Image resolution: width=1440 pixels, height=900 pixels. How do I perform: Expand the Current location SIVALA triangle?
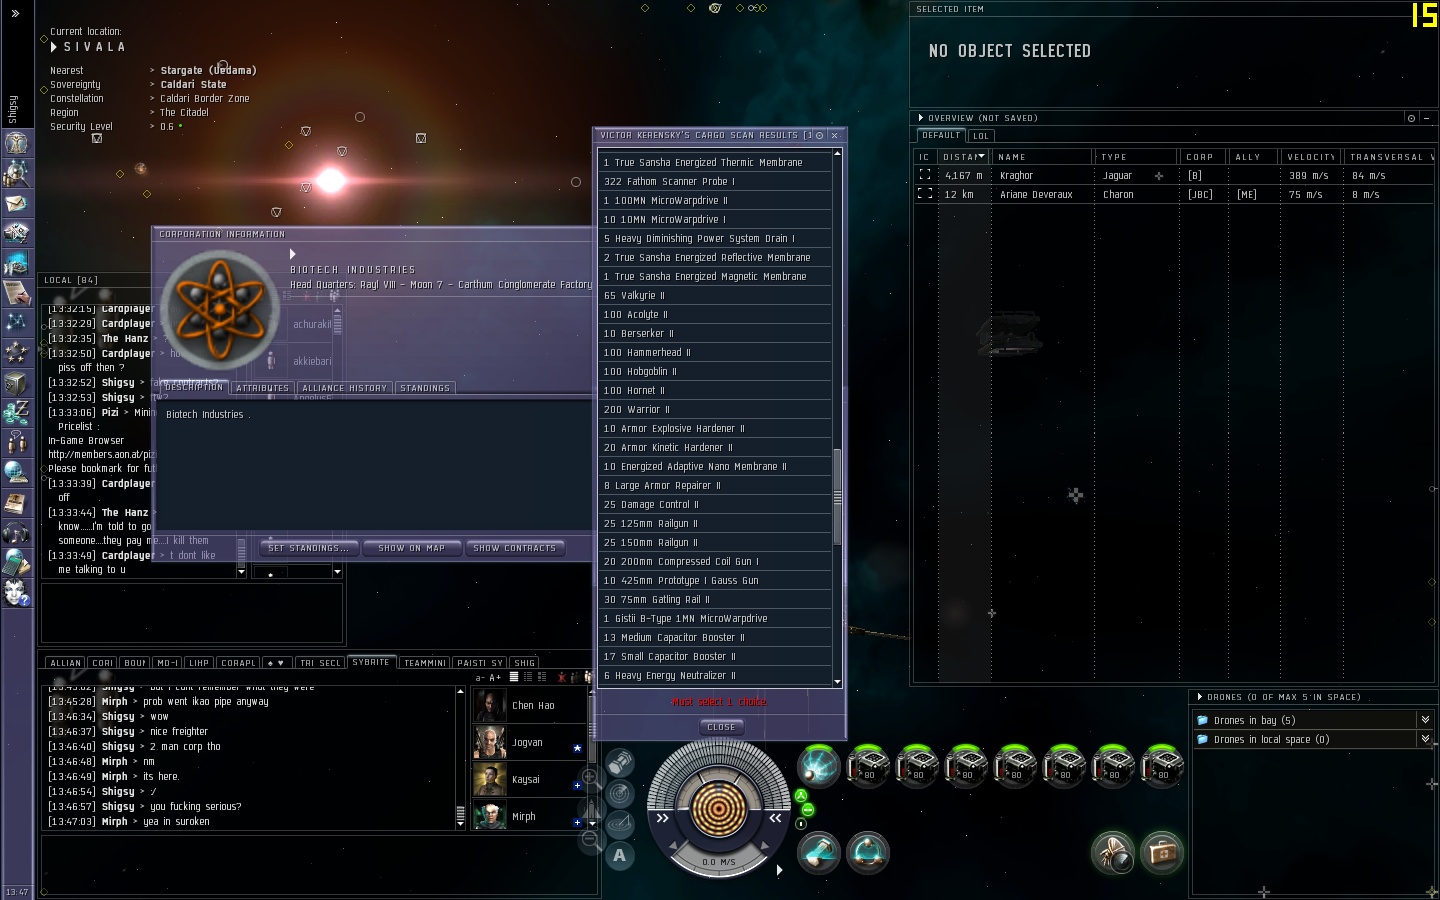[x=54, y=47]
